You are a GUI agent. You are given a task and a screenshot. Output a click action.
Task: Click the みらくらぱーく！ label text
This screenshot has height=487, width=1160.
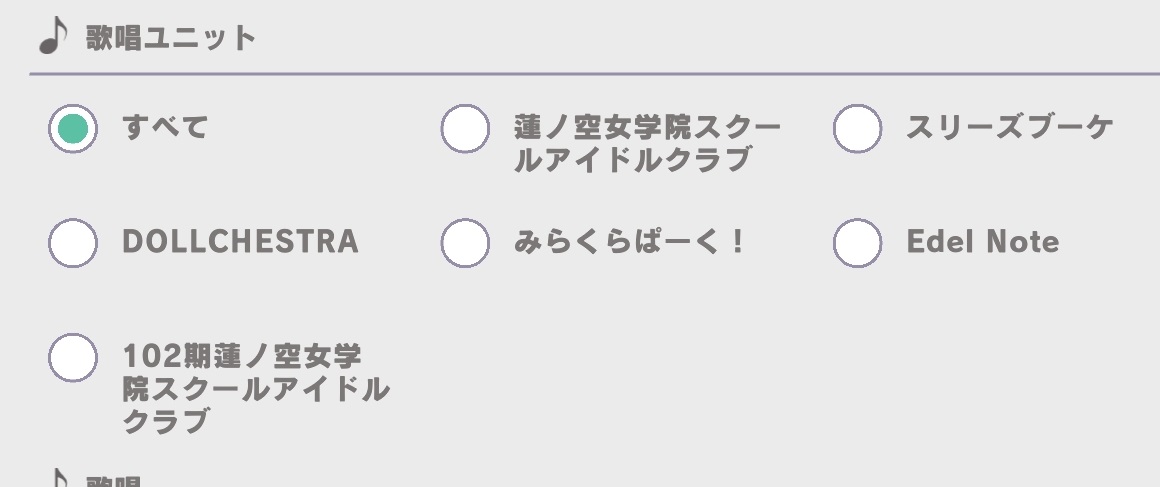coord(629,243)
